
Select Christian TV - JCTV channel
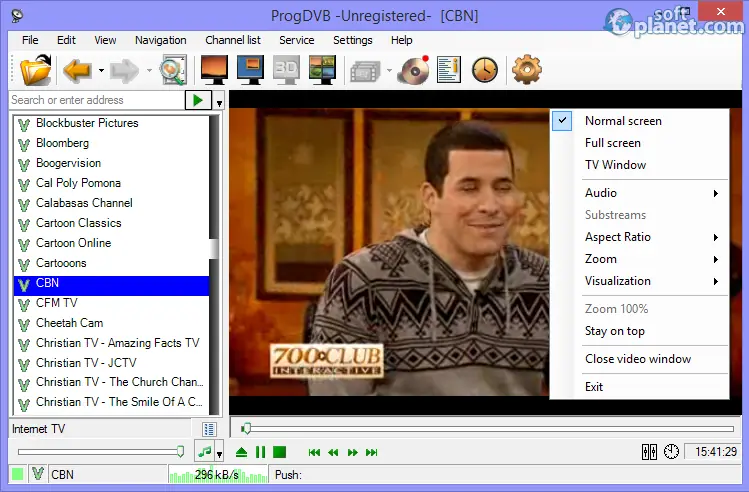(x=111, y=363)
